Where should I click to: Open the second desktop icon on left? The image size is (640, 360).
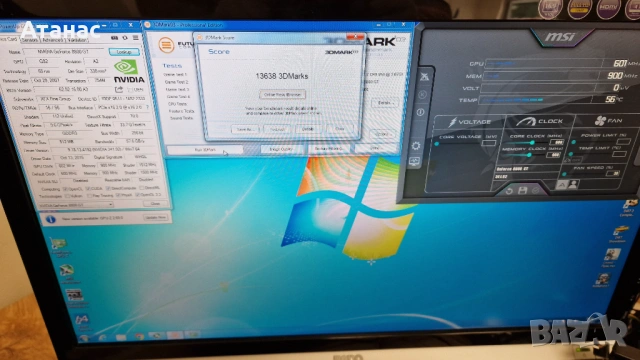tap(66, 271)
